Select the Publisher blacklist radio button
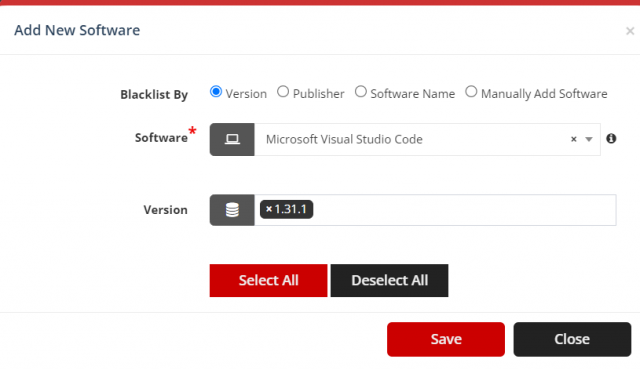This screenshot has height=370, width=640. click(x=283, y=92)
